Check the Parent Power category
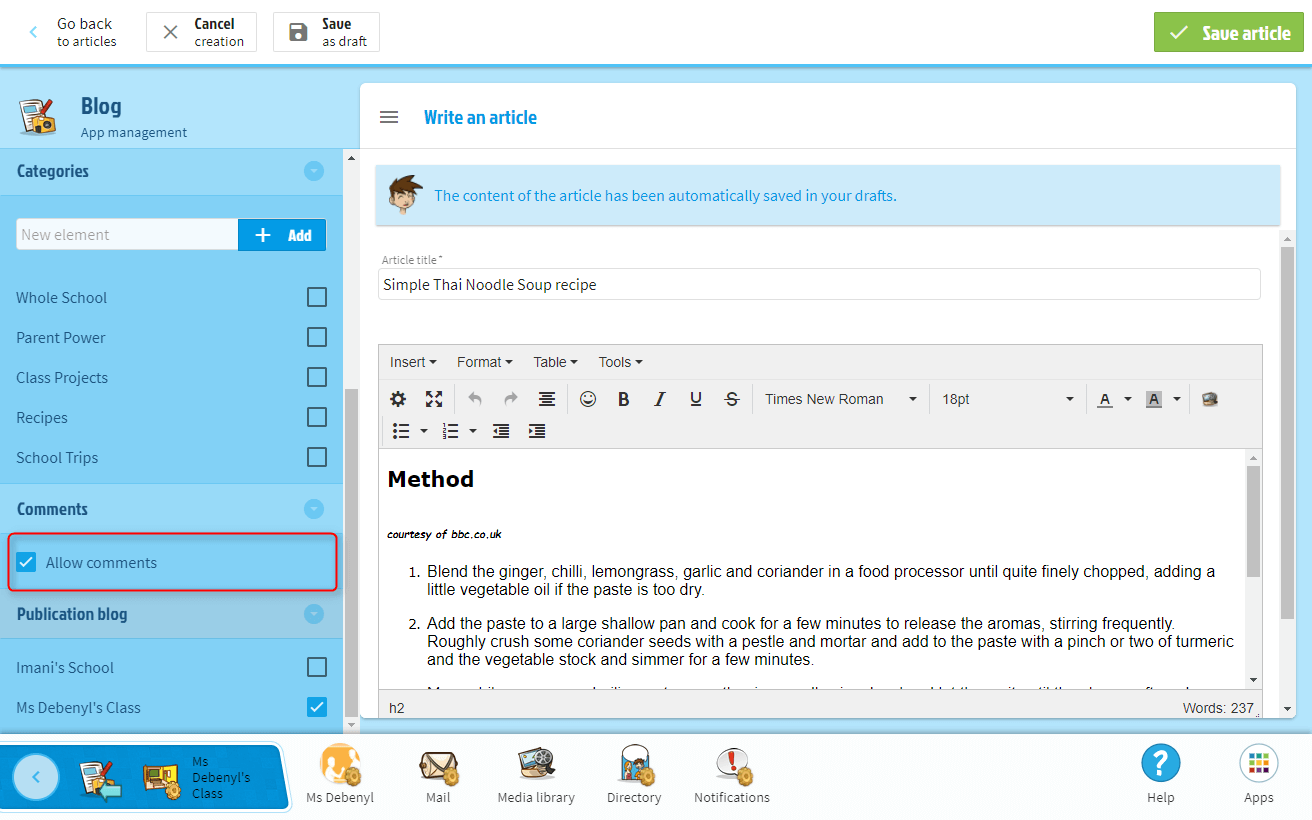 click(x=317, y=337)
